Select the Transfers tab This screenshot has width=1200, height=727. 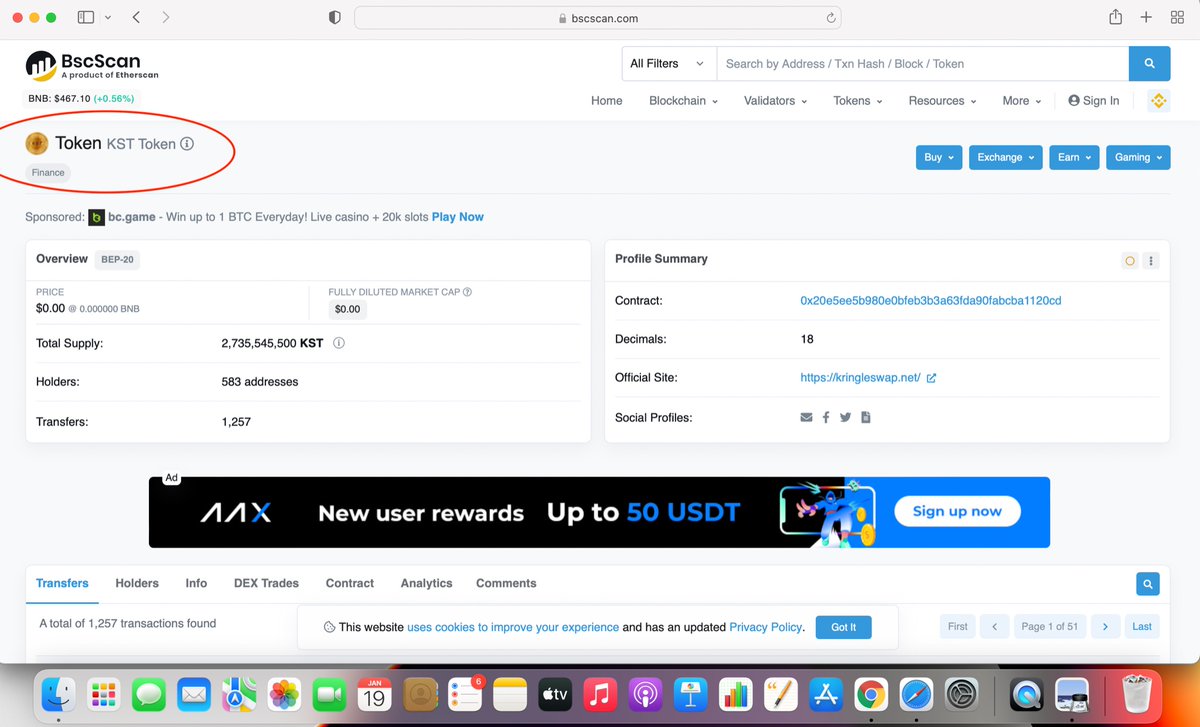click(x=62, y=583)
